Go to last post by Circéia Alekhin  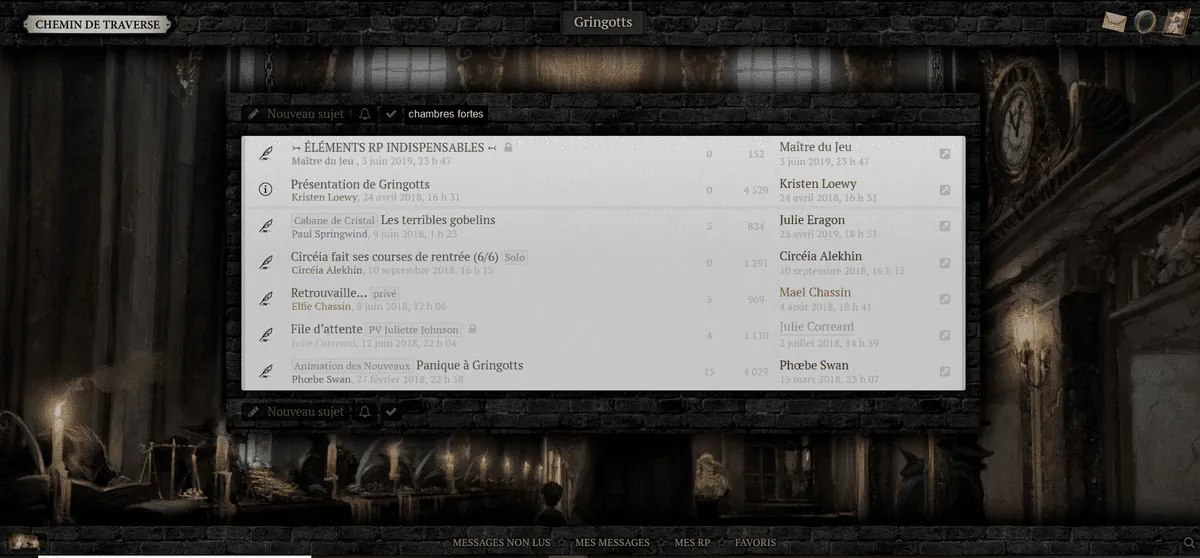945,263
